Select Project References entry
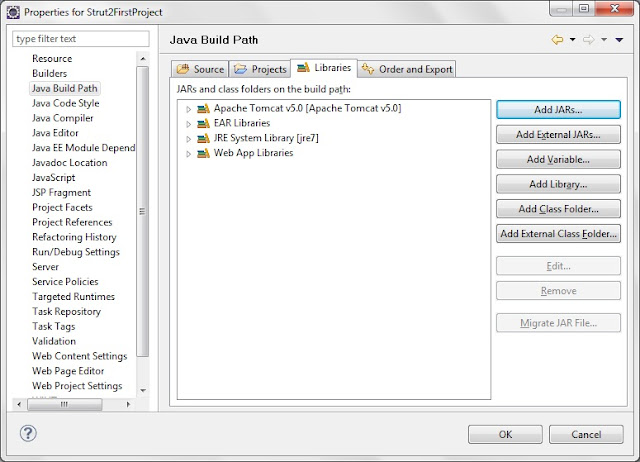 click(72, 222)
